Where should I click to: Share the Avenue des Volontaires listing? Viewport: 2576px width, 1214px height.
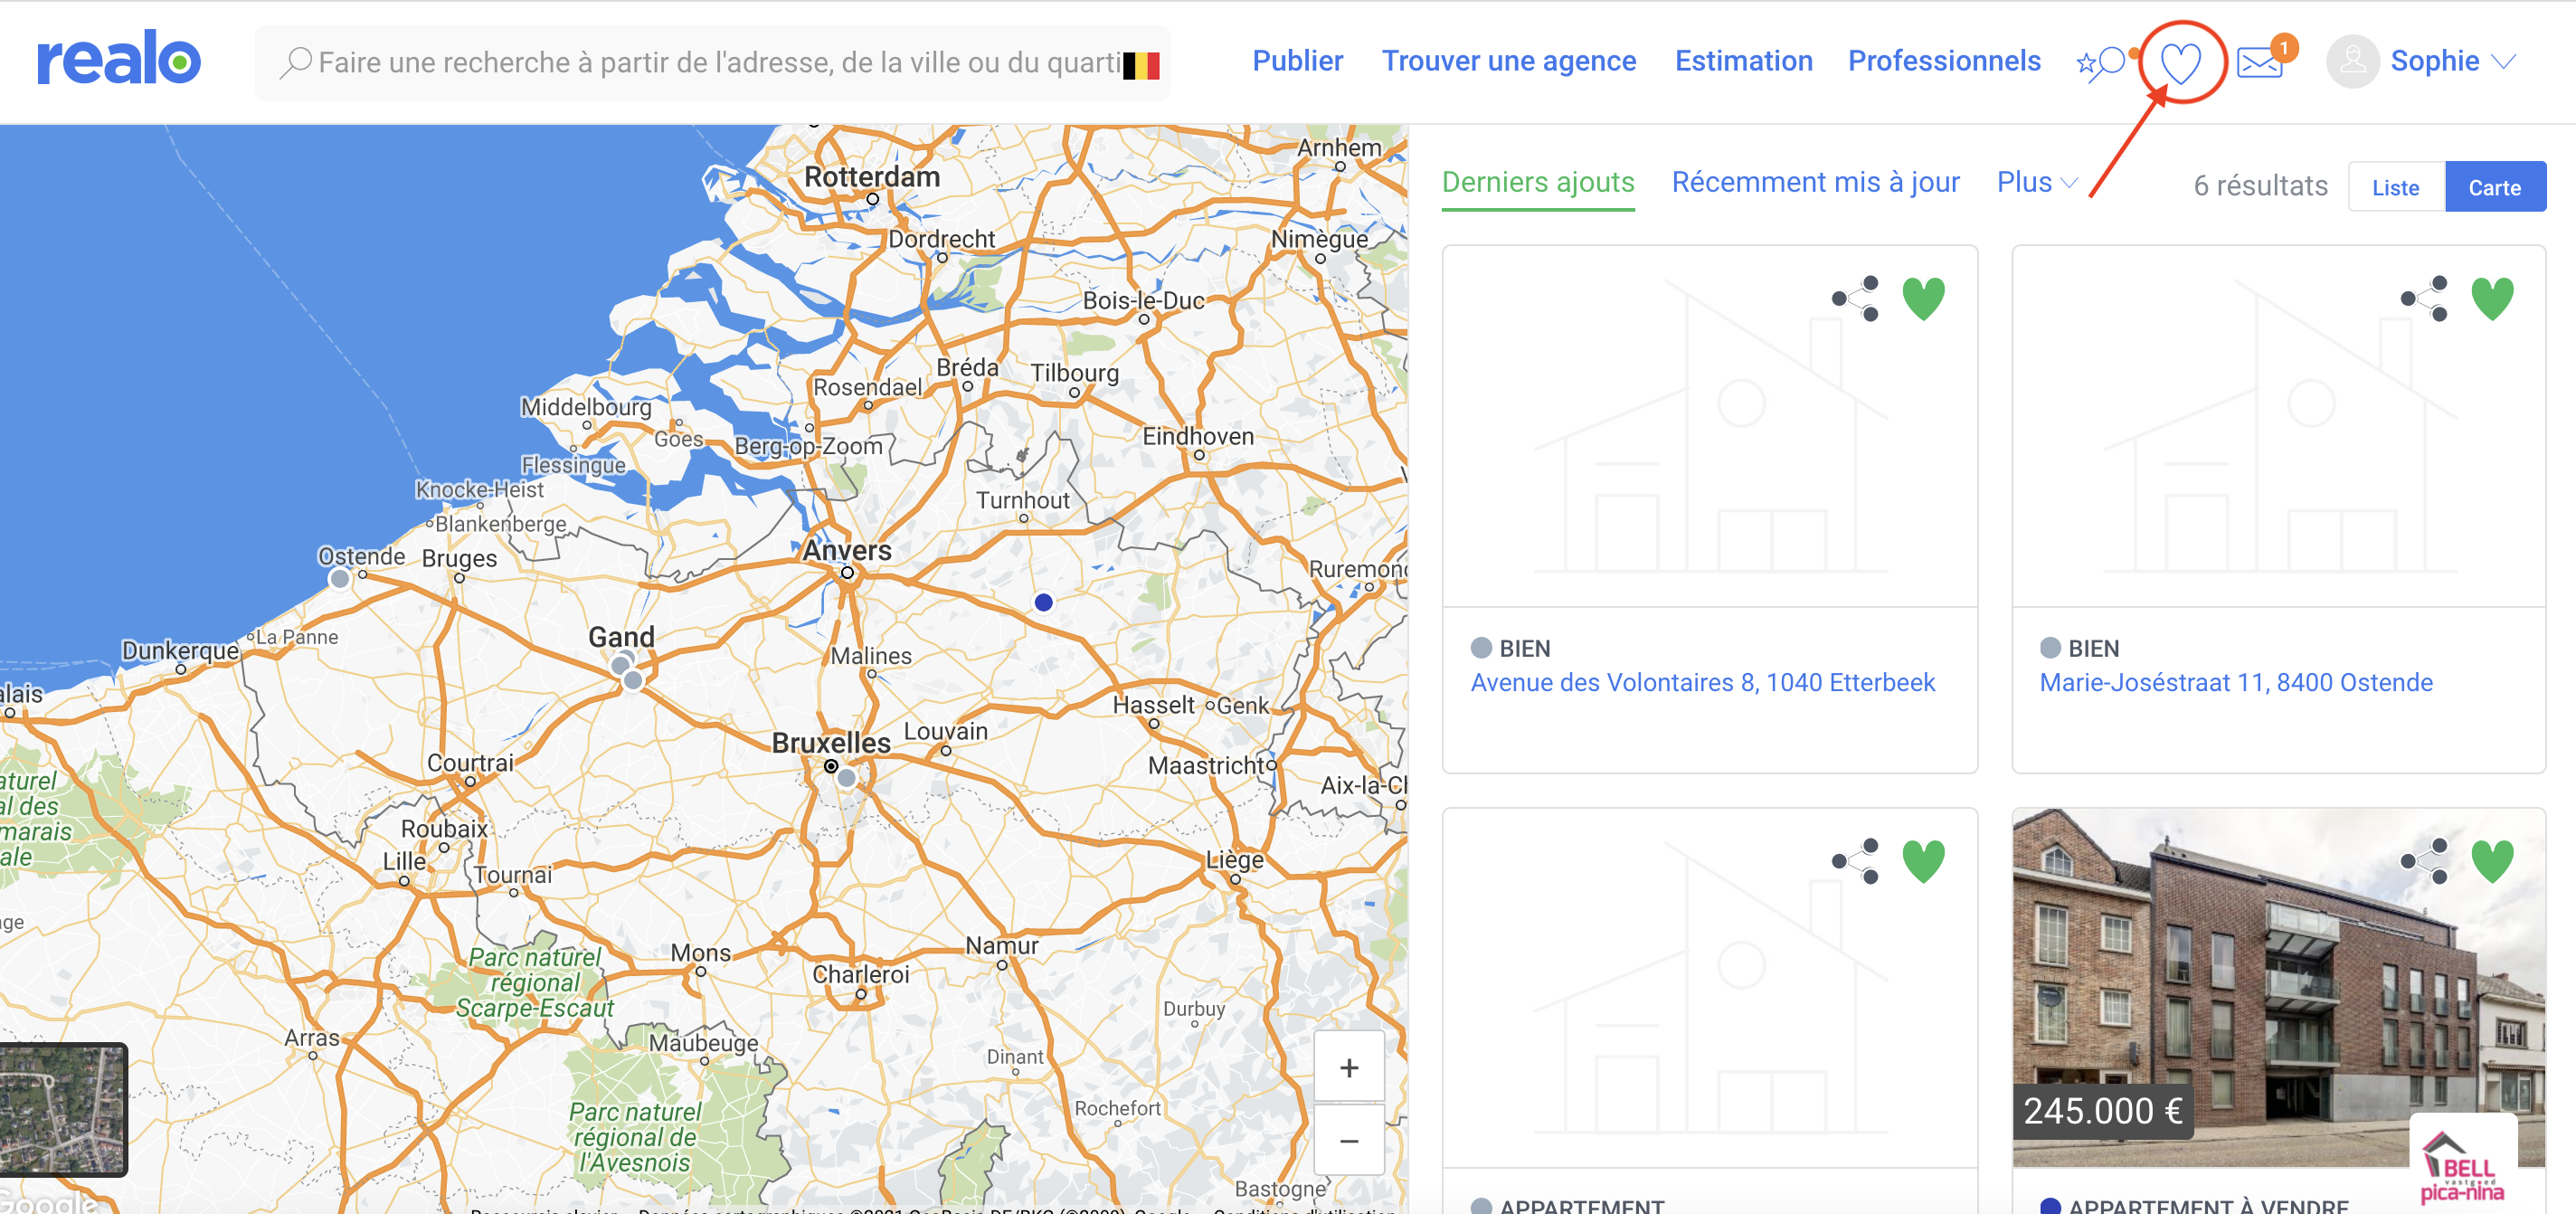pyautogui.click(x=1855, y=298)
